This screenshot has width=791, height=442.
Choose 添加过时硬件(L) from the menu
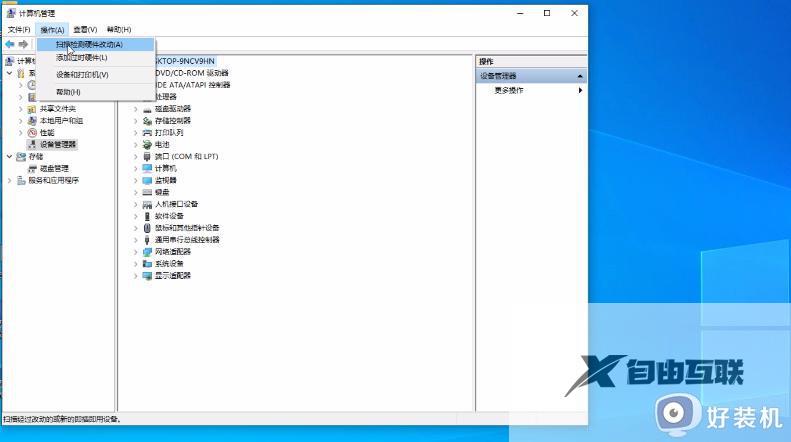pyautogui.click(x=96, y=58)
